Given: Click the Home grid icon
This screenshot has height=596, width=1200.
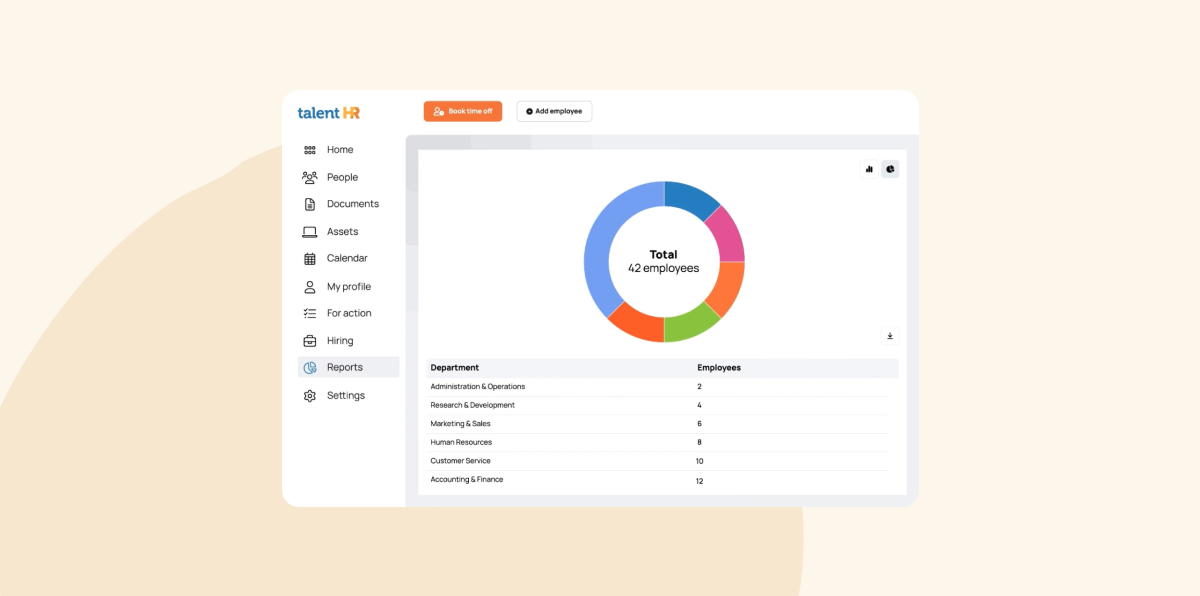Looking at the screenshot, I should pos(310,150).
